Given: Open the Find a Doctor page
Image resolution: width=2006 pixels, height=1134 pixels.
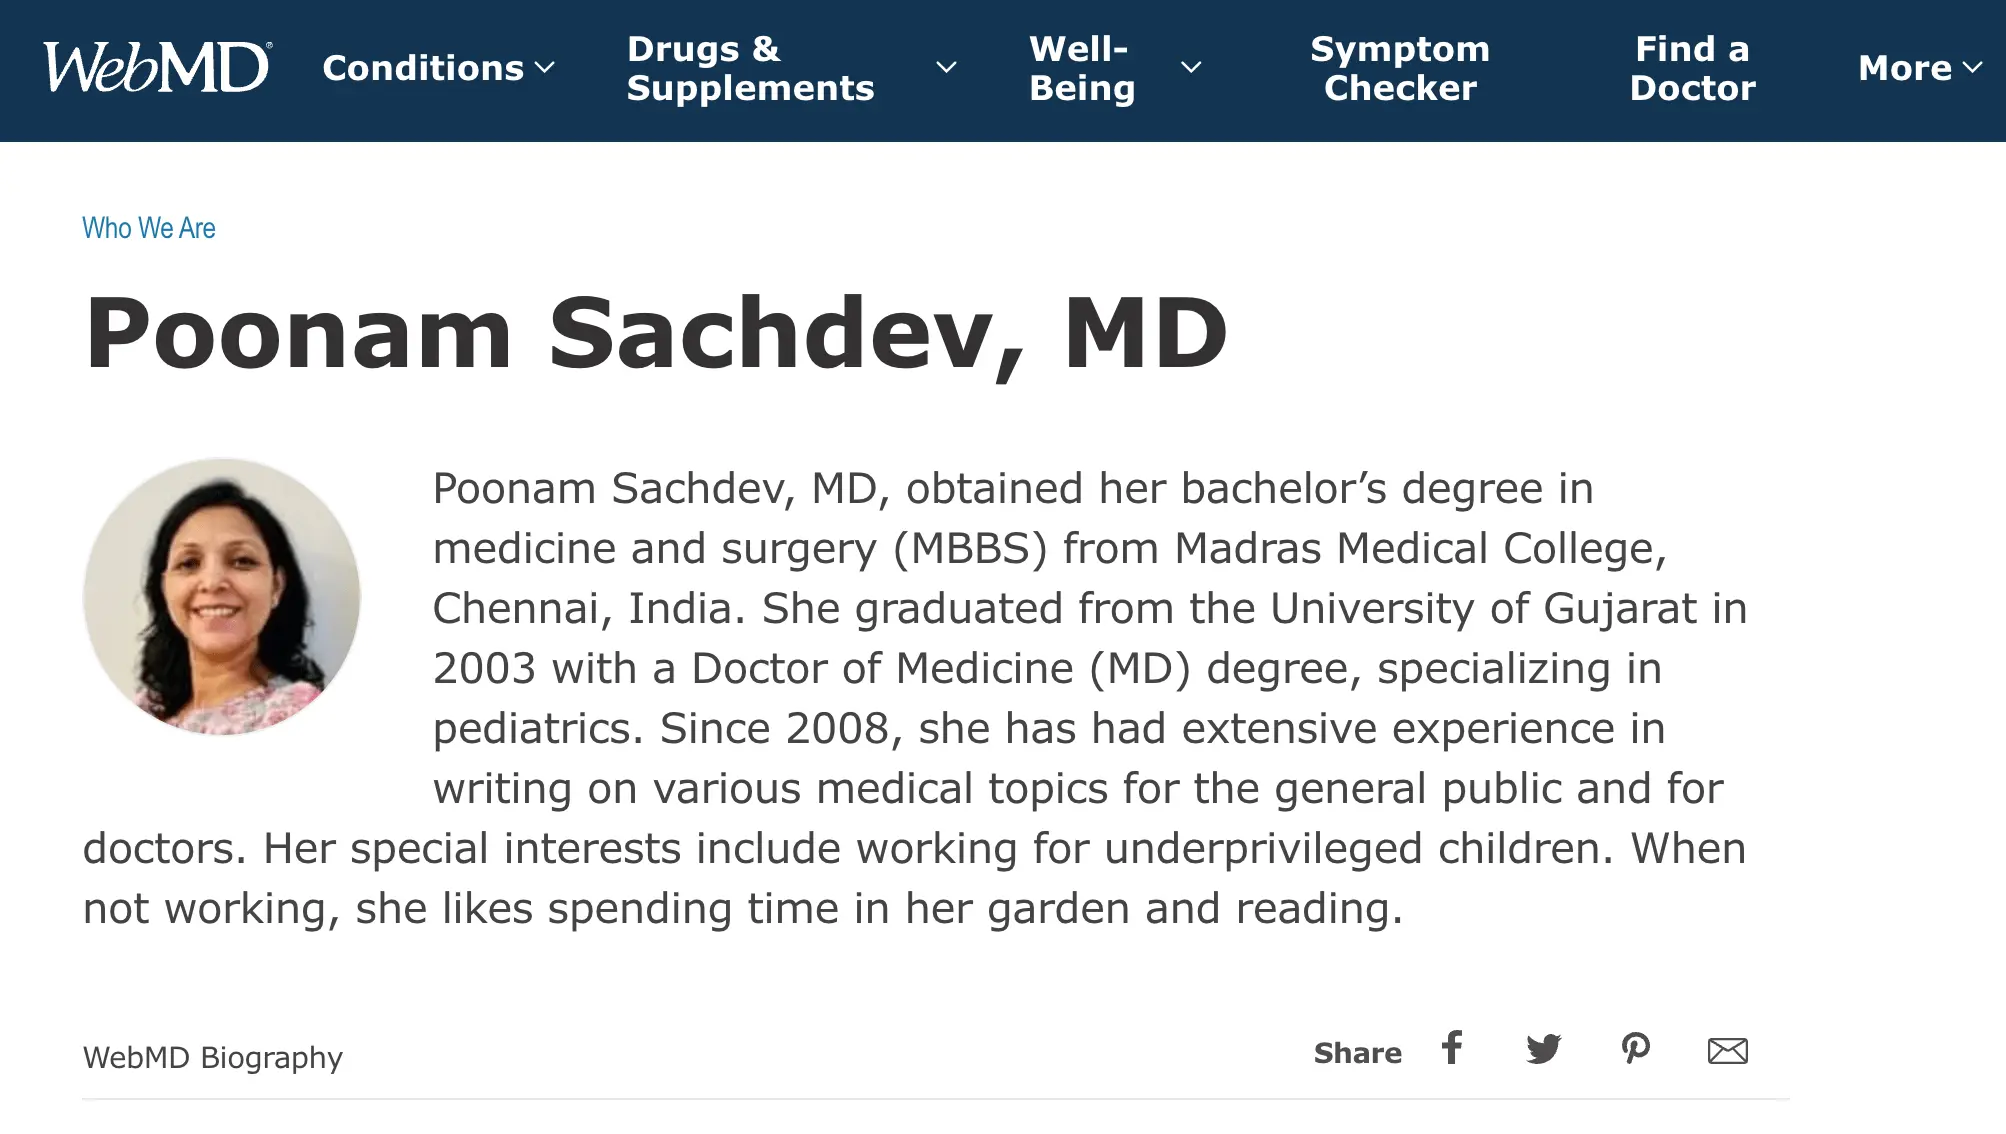Looking at the screenshot, I should click(1692, 68).
